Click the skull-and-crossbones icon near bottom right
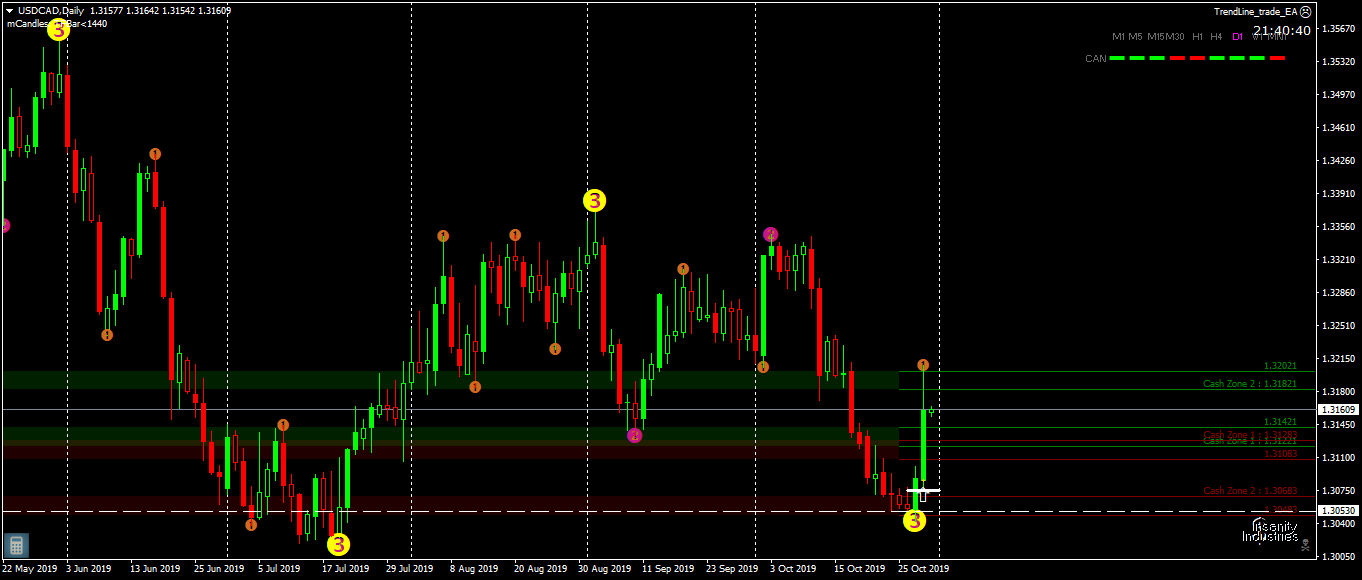Viewport: 1362px width, 580px height. pyautogui.click(x=1305, y=545)
